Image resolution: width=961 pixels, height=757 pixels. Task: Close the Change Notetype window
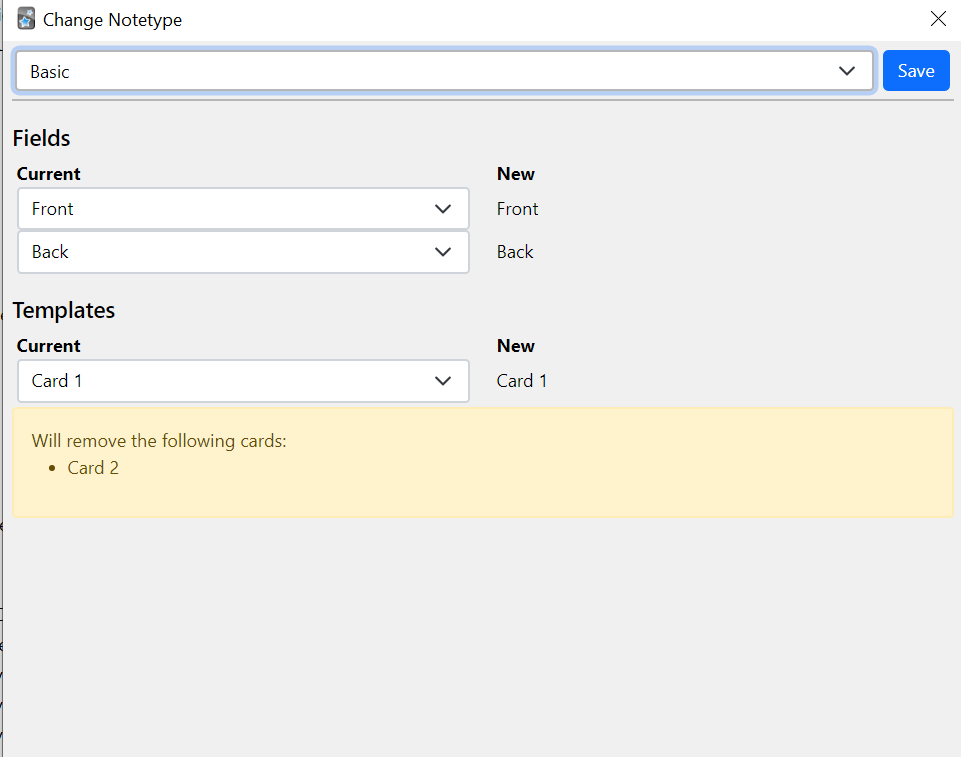938,19
